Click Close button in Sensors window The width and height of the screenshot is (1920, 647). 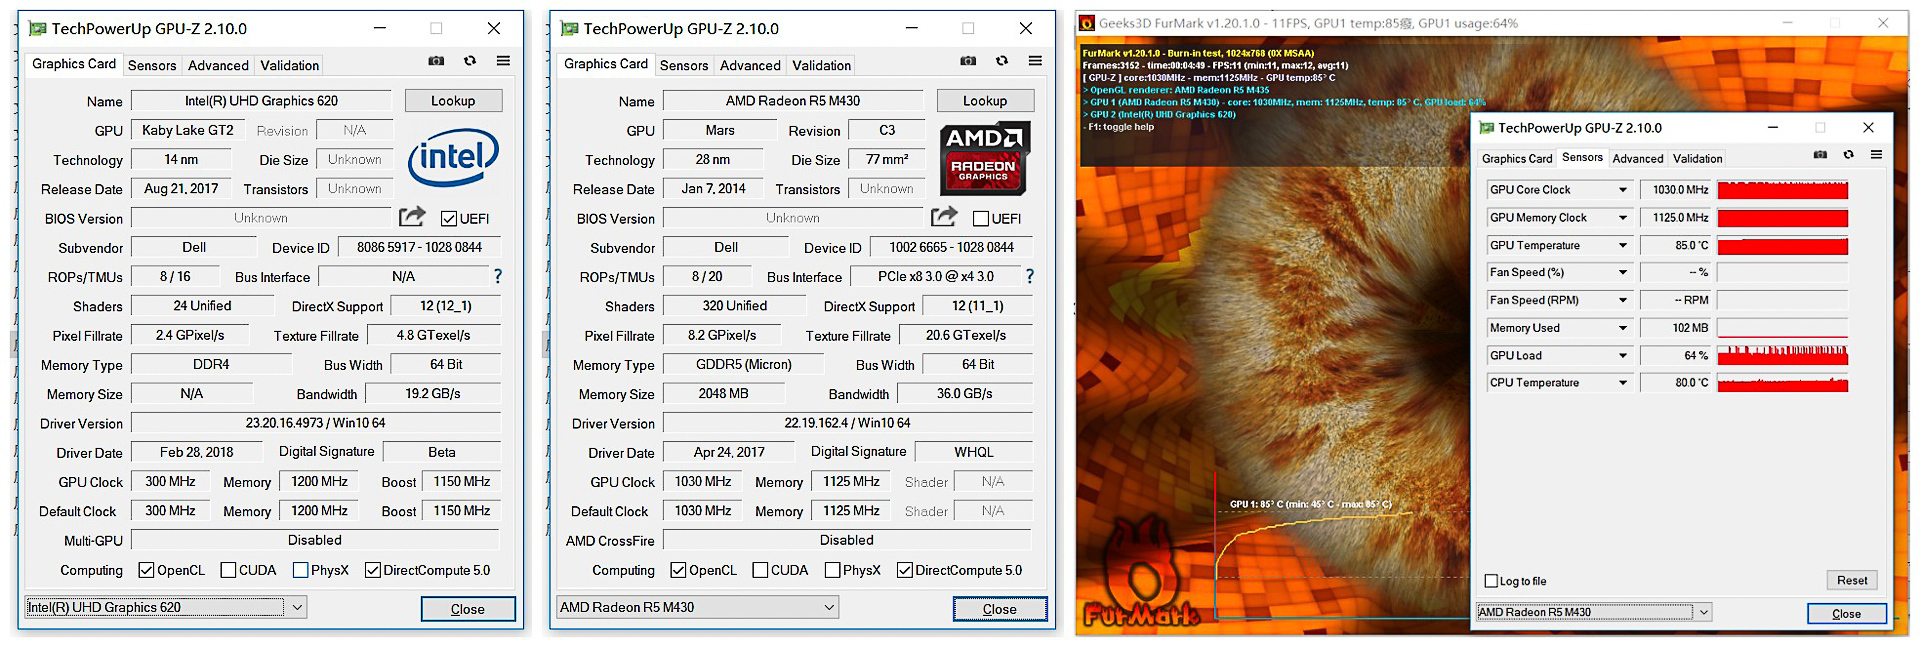pyautogui.click(x=1846, y=614)
